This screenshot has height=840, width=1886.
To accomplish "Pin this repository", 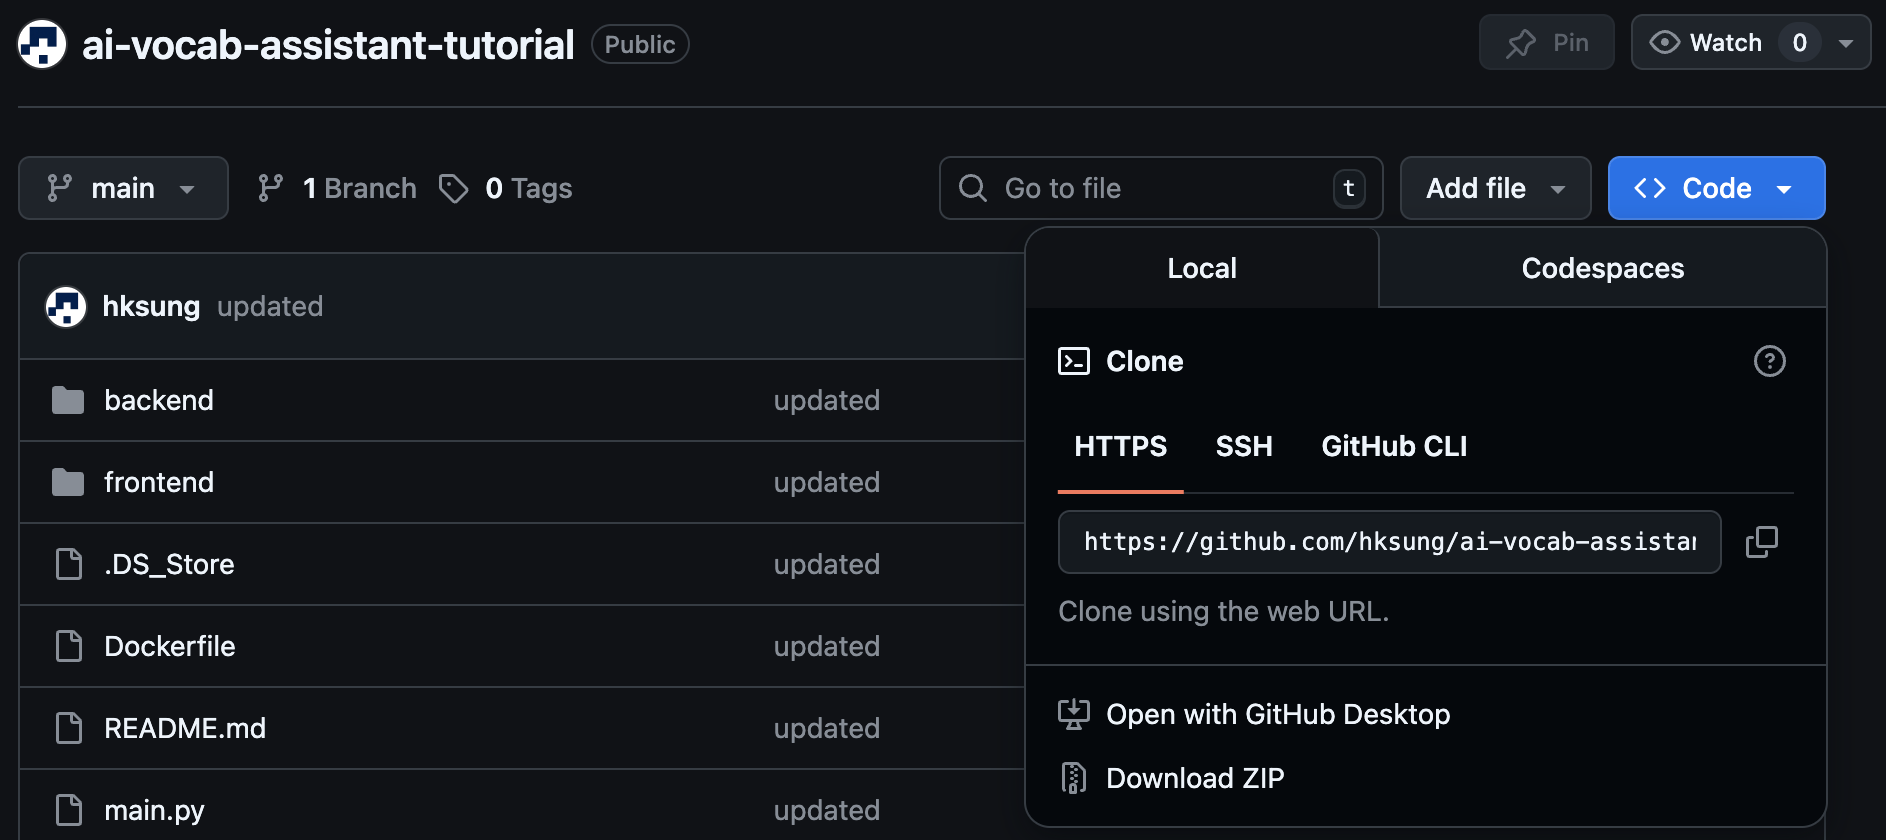I will pos(1546,43).
